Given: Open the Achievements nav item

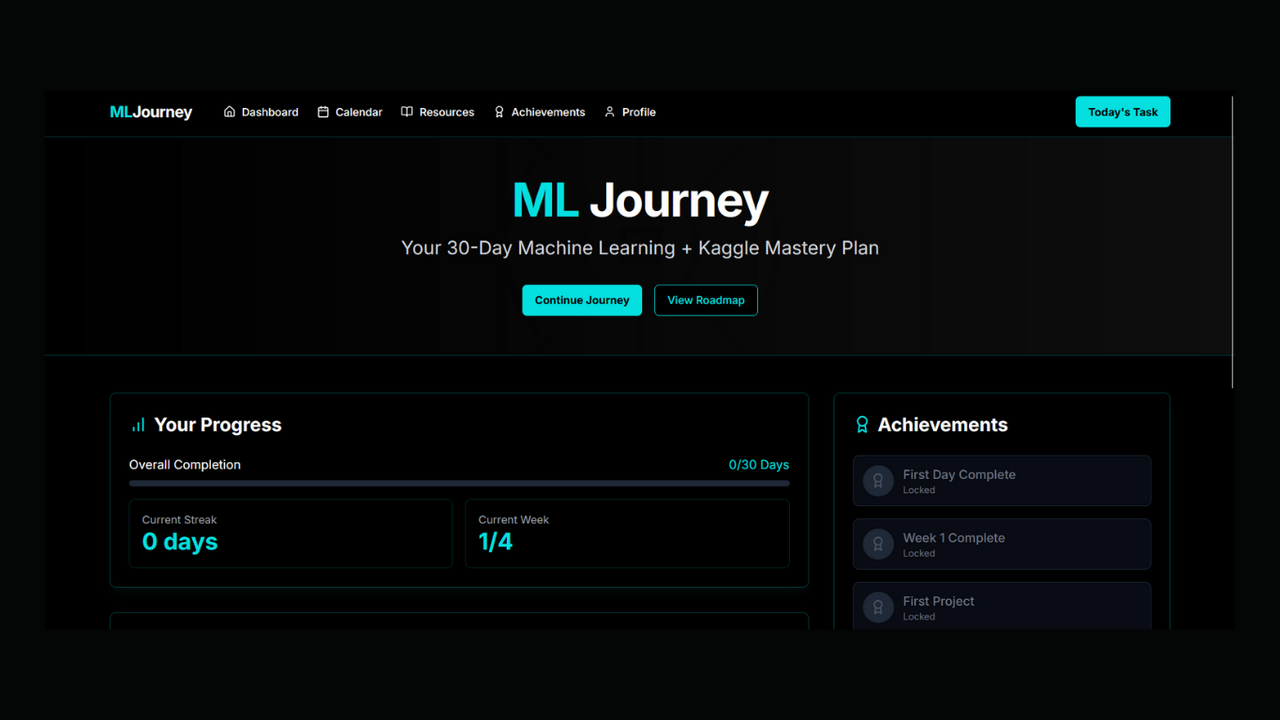Looking at the screenshot, I should [x=539, y=112].
